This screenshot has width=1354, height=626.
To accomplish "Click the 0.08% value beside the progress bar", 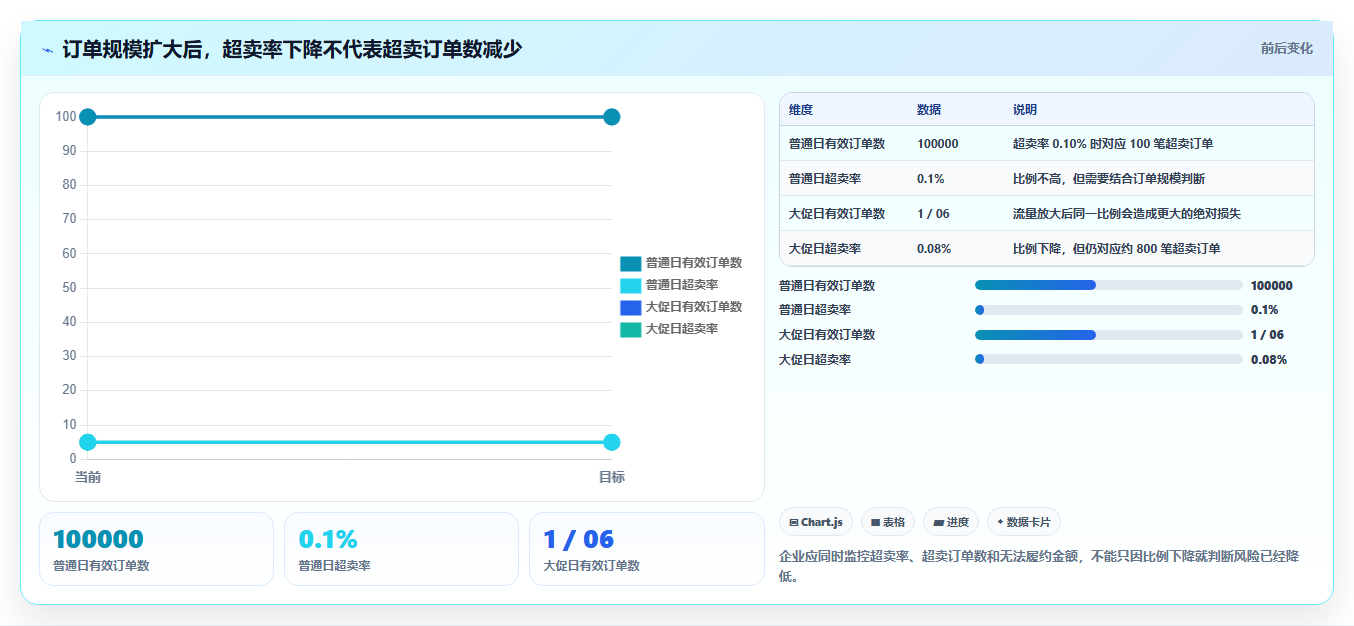I will [1269, 360].
